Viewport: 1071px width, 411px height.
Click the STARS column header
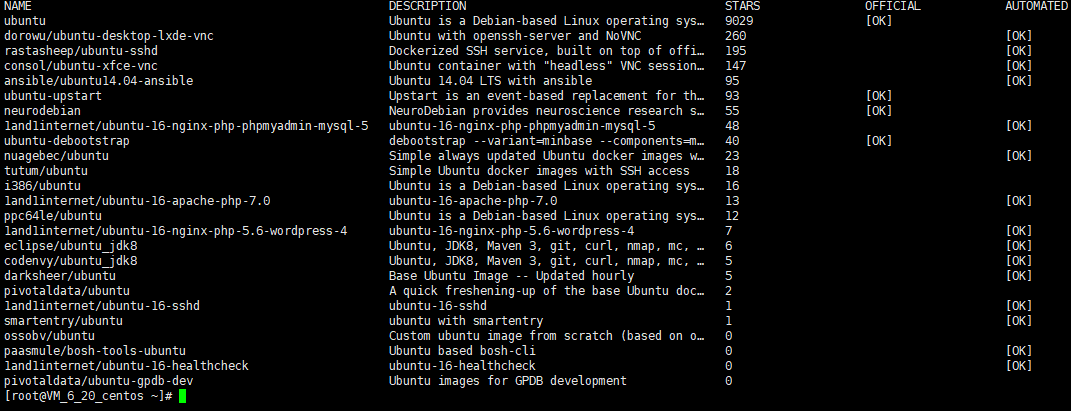pos(742,6)
